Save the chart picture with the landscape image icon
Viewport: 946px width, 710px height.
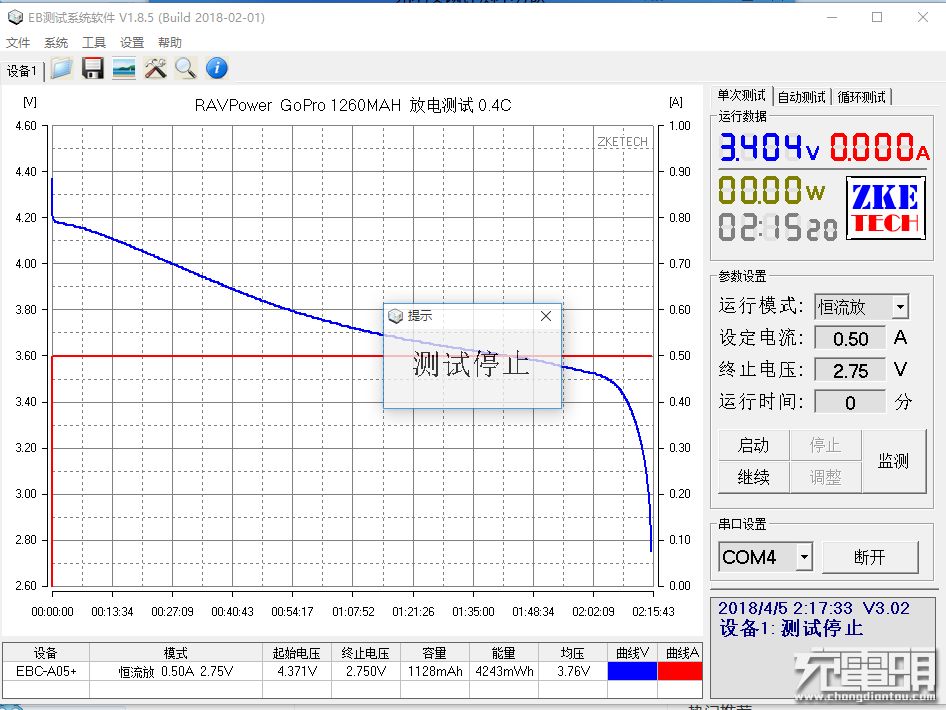(x=124, y=69)
